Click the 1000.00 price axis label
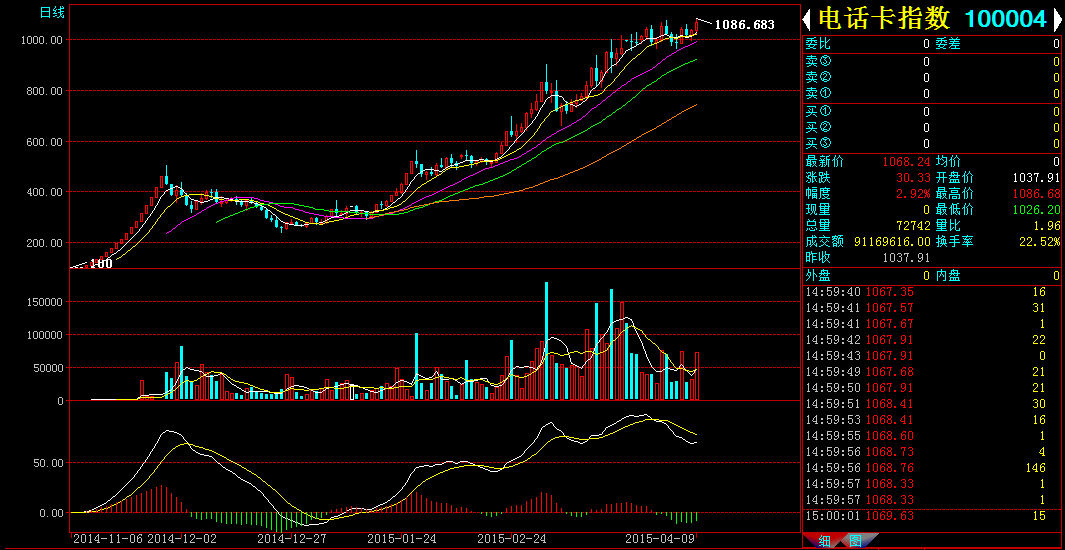Image resolution: width=1065 pixels, height=550 pixels. [x=42, y=40]
